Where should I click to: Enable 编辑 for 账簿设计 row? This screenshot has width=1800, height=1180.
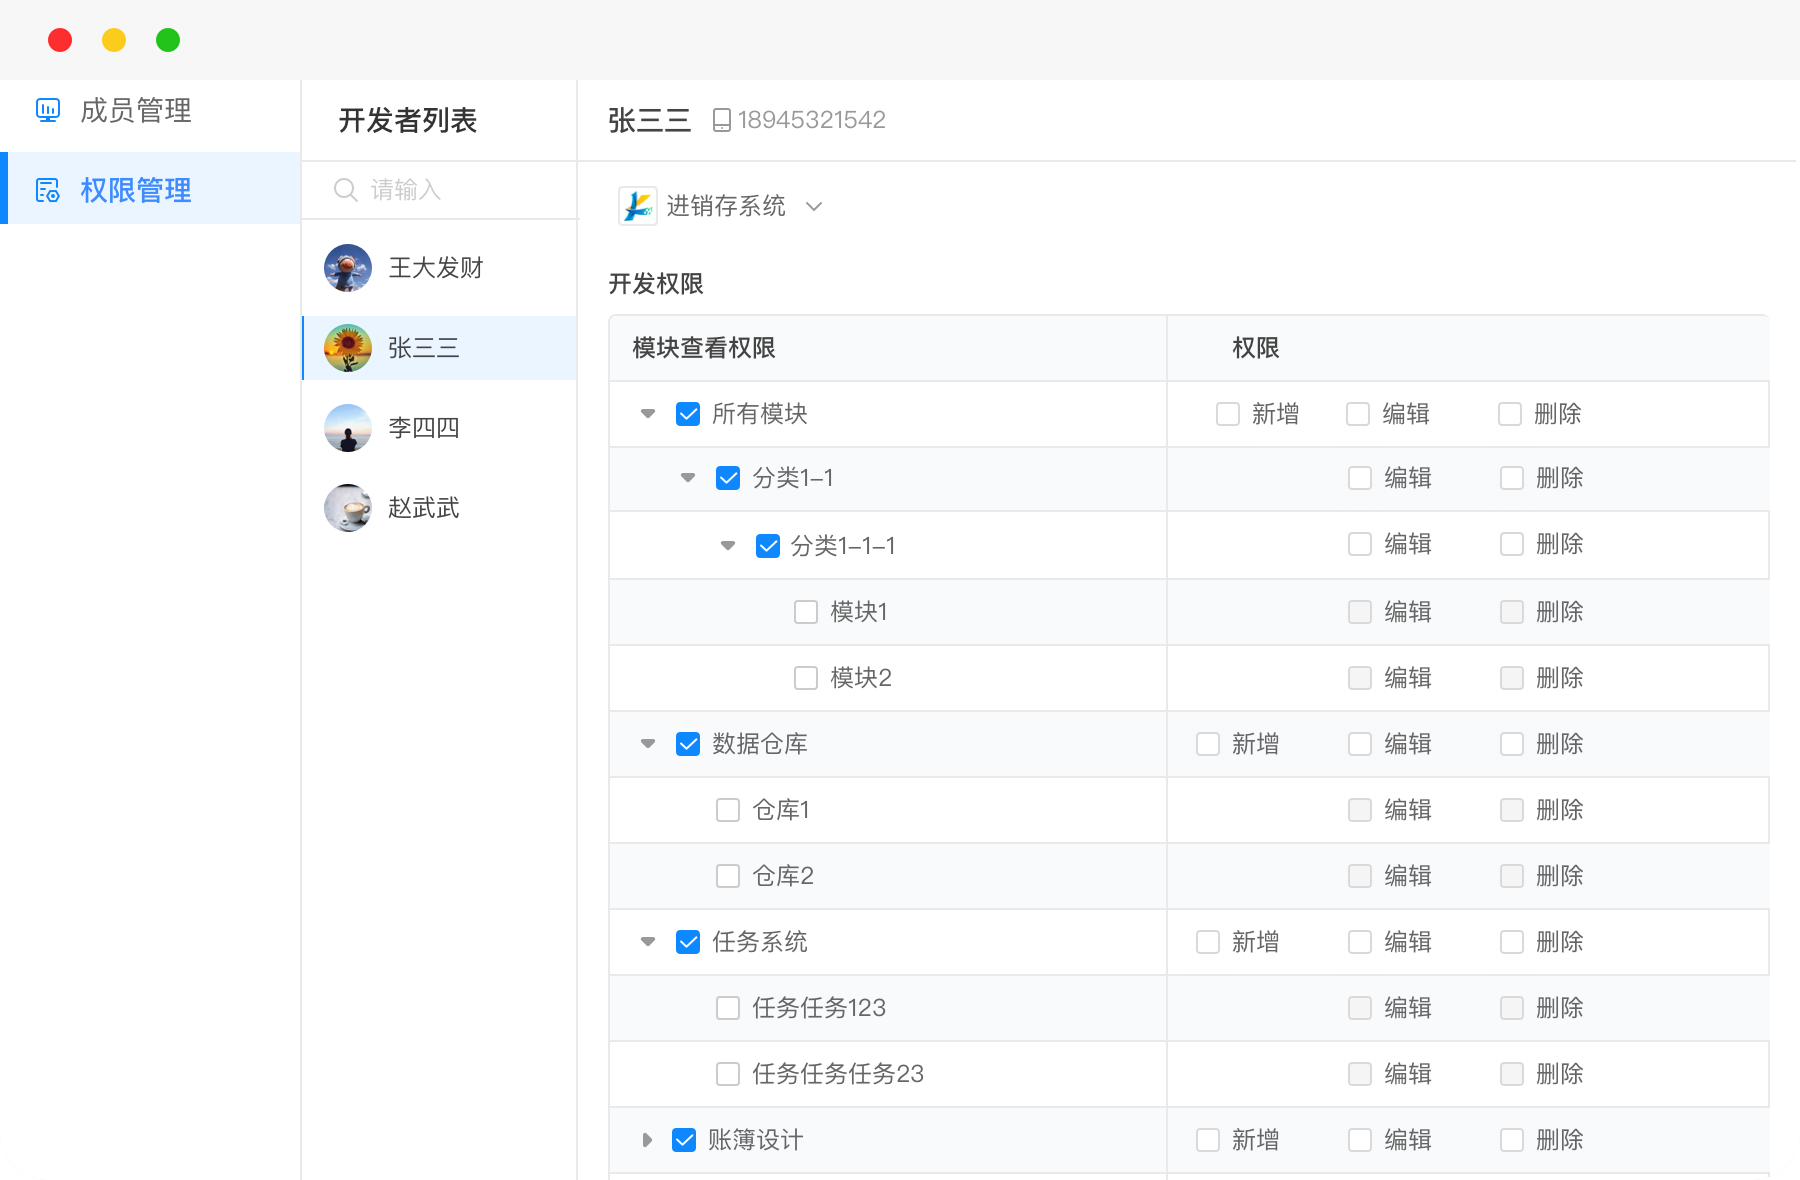click(x=1360, y=1140)
